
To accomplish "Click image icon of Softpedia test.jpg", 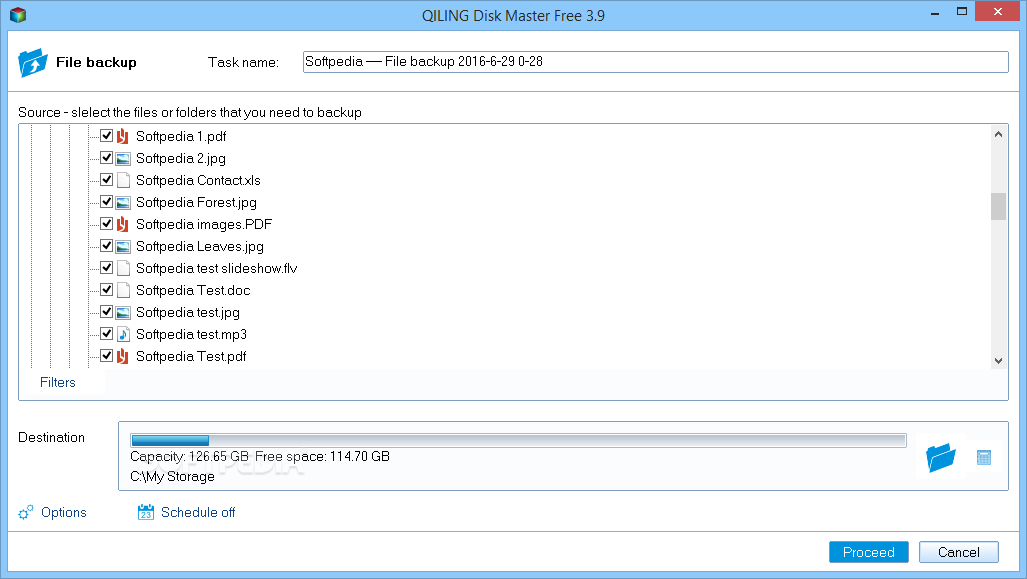I will tap(122, 312).
